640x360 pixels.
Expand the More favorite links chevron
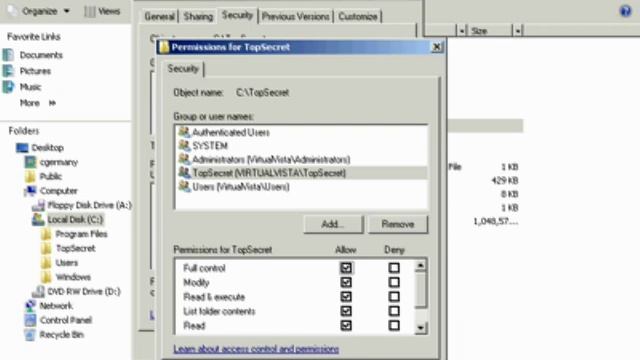[x=52, y=103]
